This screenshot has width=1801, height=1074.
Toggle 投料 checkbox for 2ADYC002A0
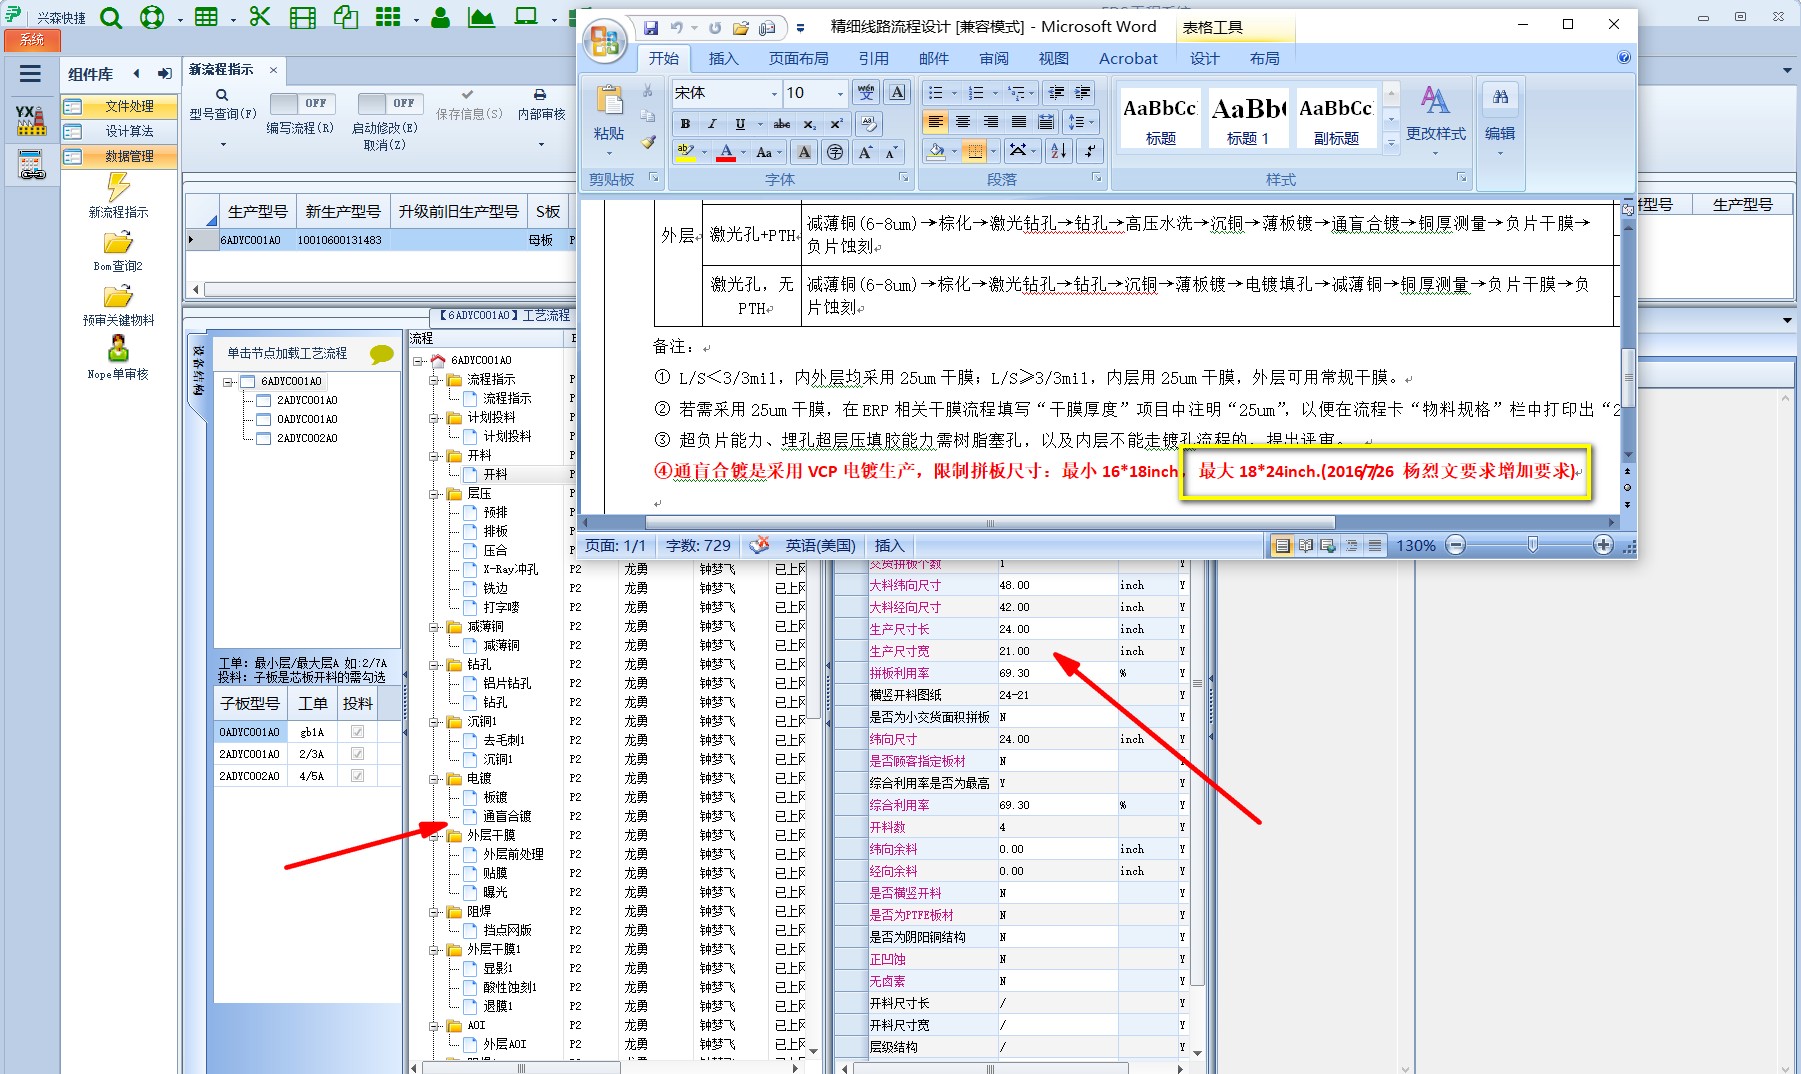(x=357, y=776)
